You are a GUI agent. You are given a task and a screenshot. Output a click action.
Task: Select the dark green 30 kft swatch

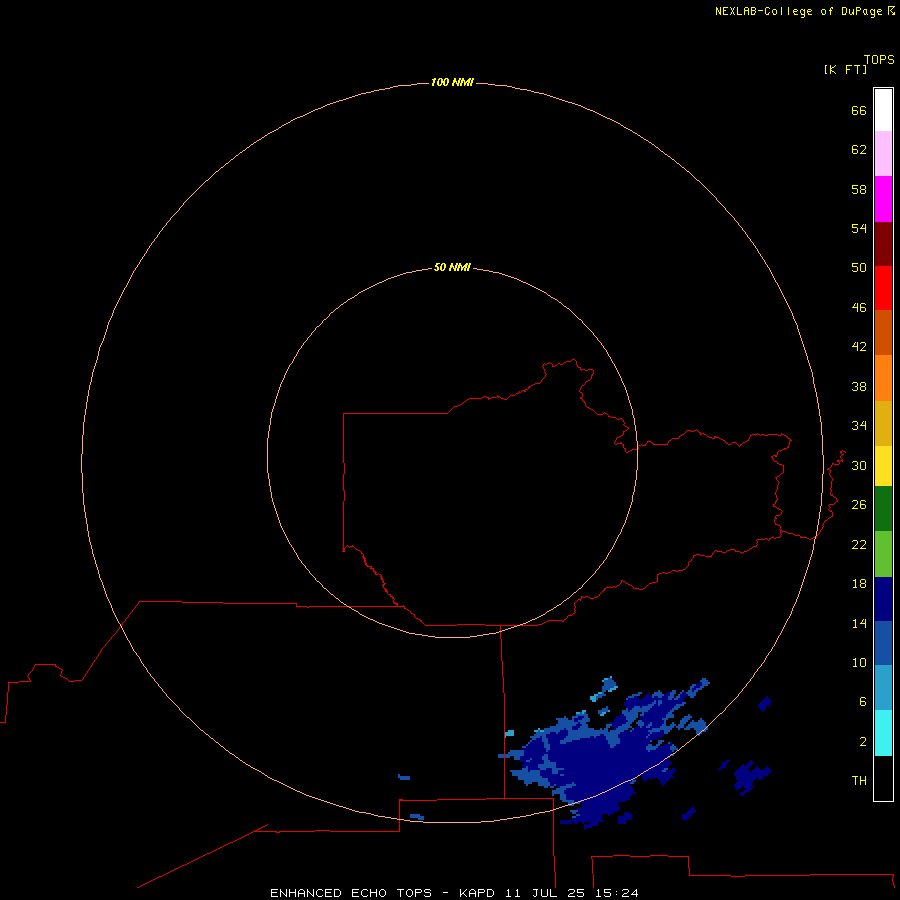click(x=883, y=509)
